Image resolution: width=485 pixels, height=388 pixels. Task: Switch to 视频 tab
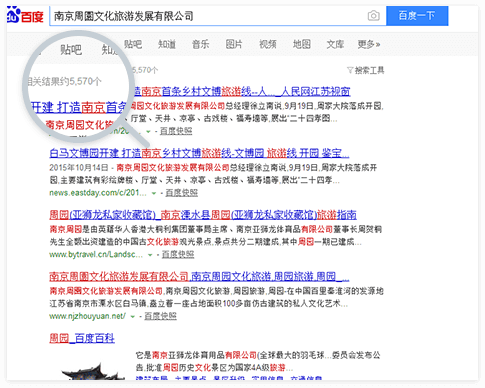tap(268, 44)
